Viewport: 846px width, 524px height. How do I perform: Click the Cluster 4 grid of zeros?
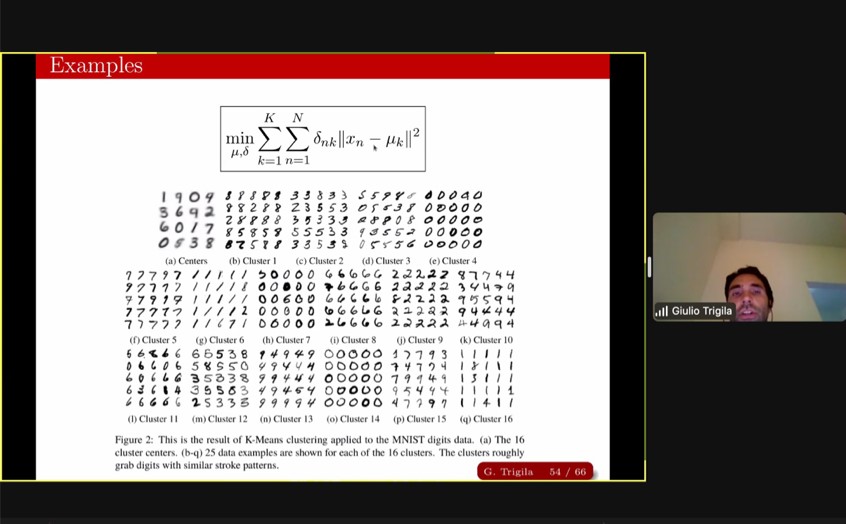click(453, 220)
